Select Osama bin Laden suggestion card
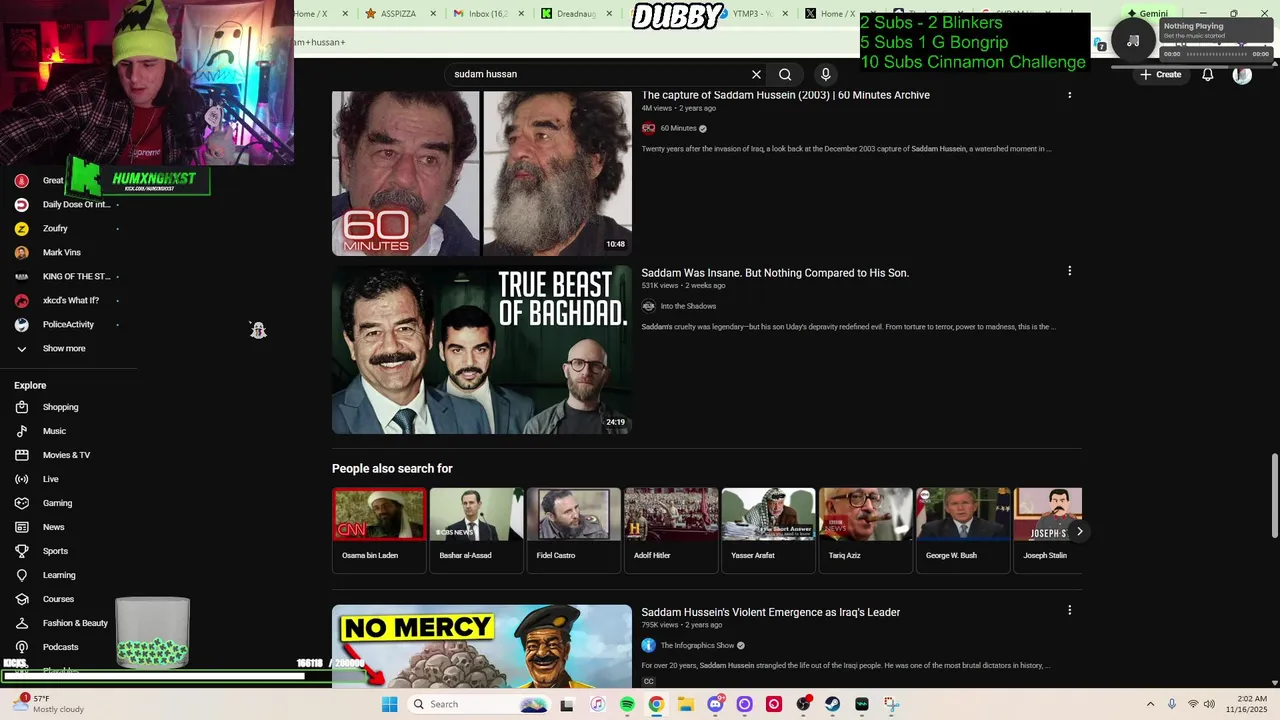Screen dimensions: 1280x720 (379, 529)
